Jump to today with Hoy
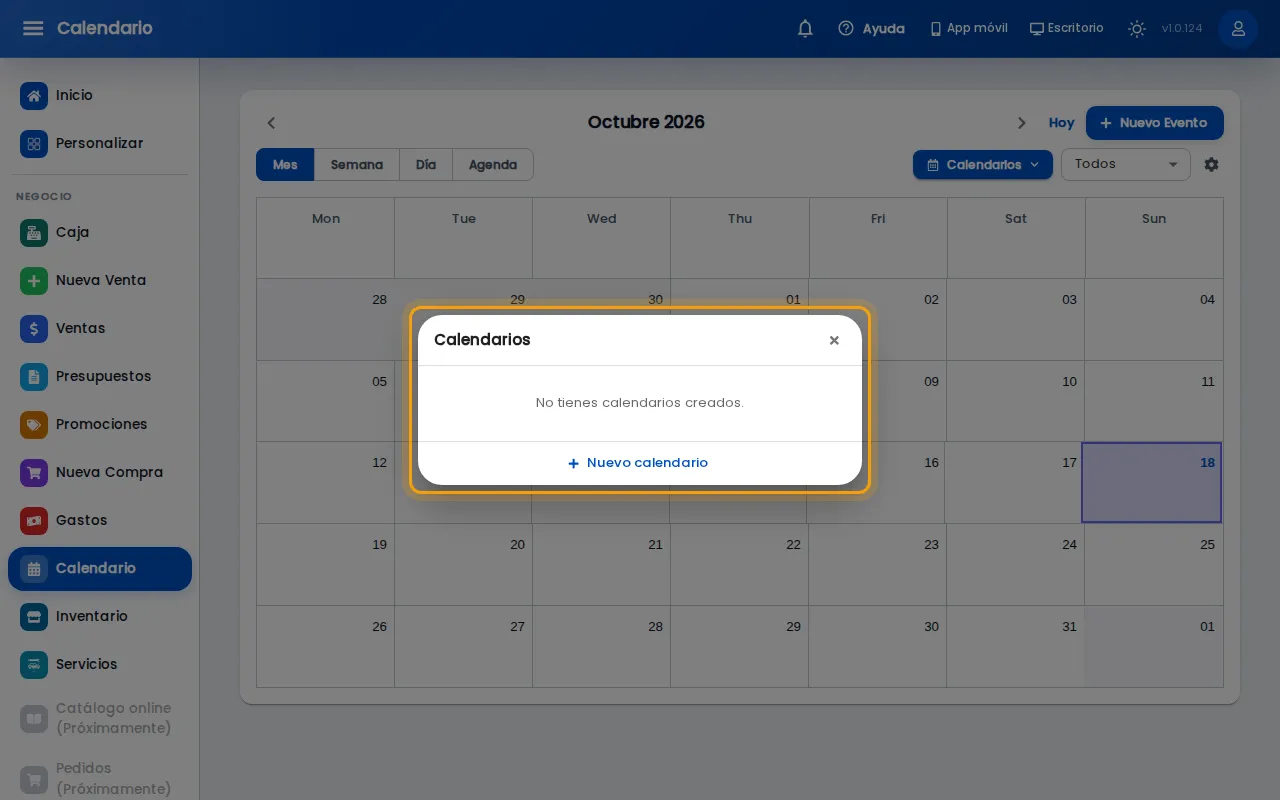 (1061, 123)
